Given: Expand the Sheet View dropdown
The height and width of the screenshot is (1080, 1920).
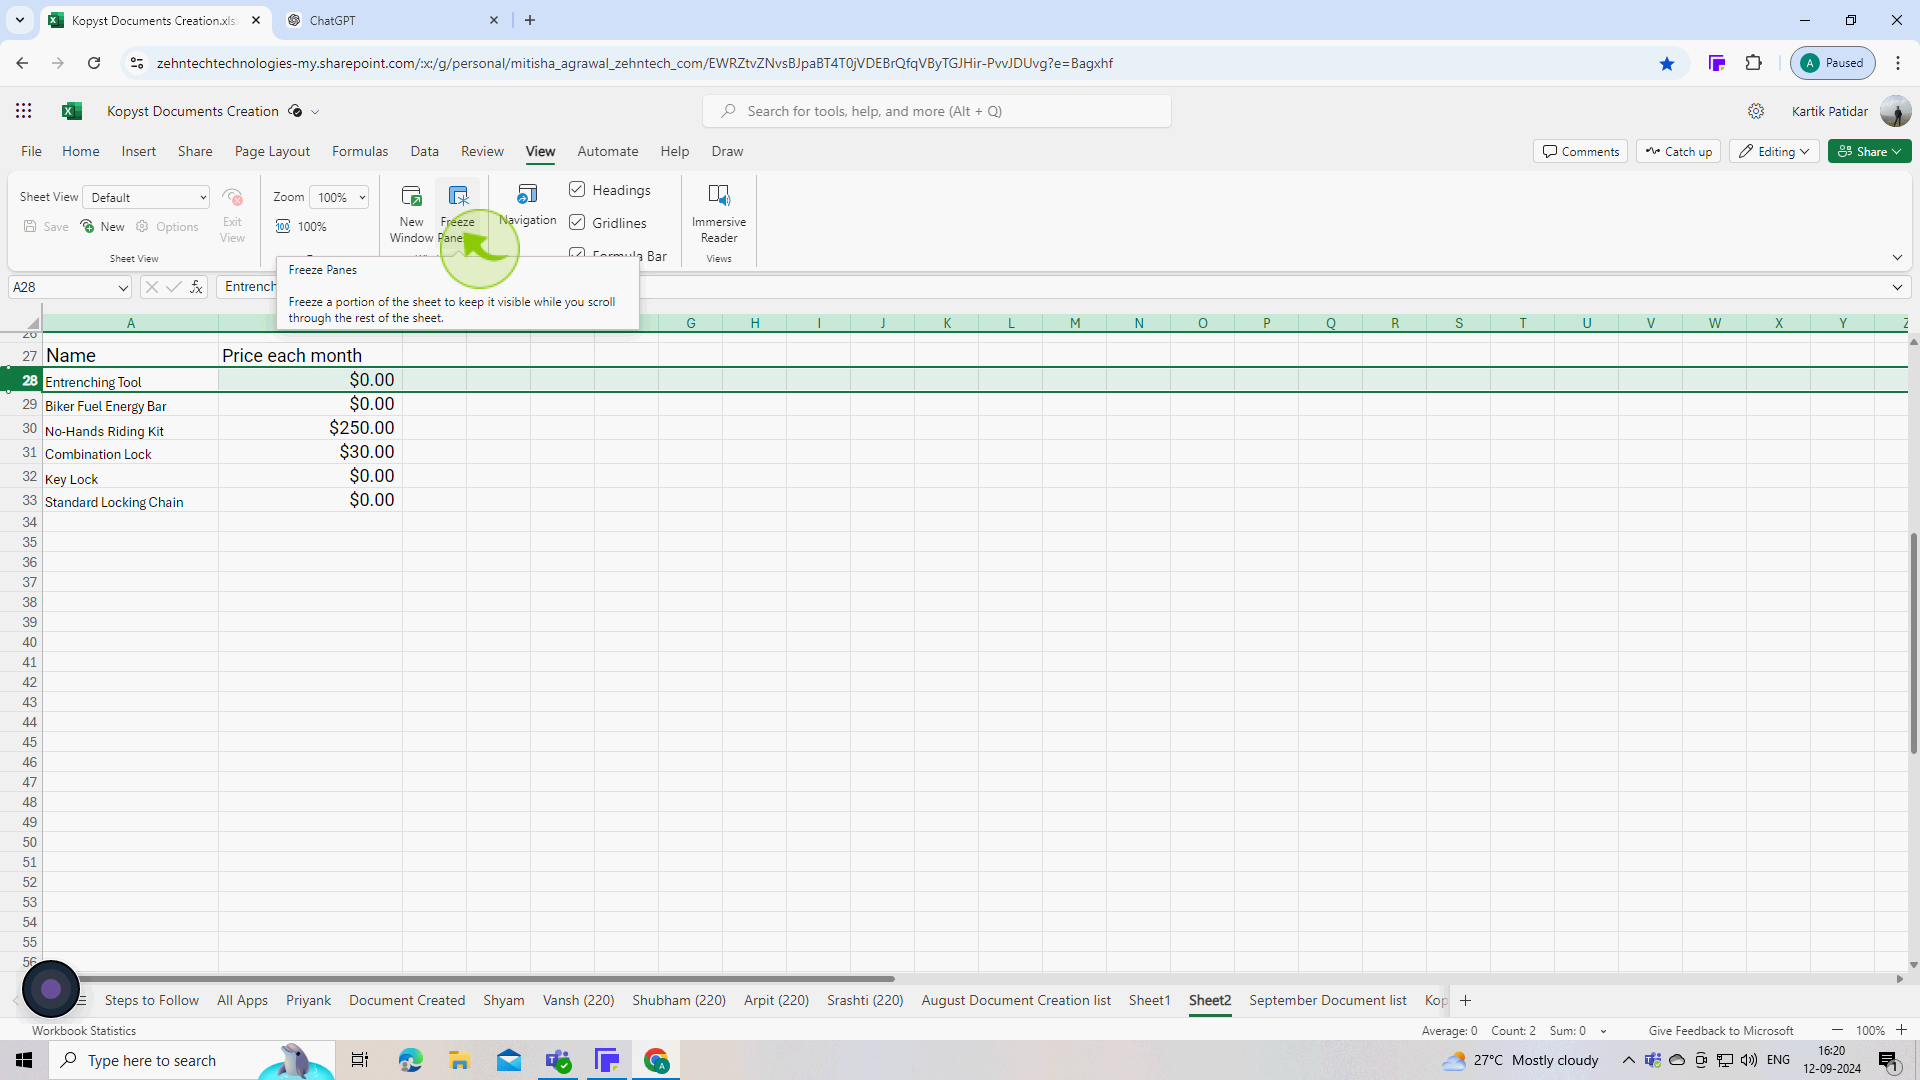Looking at the screenshot, I should [203, 196].
